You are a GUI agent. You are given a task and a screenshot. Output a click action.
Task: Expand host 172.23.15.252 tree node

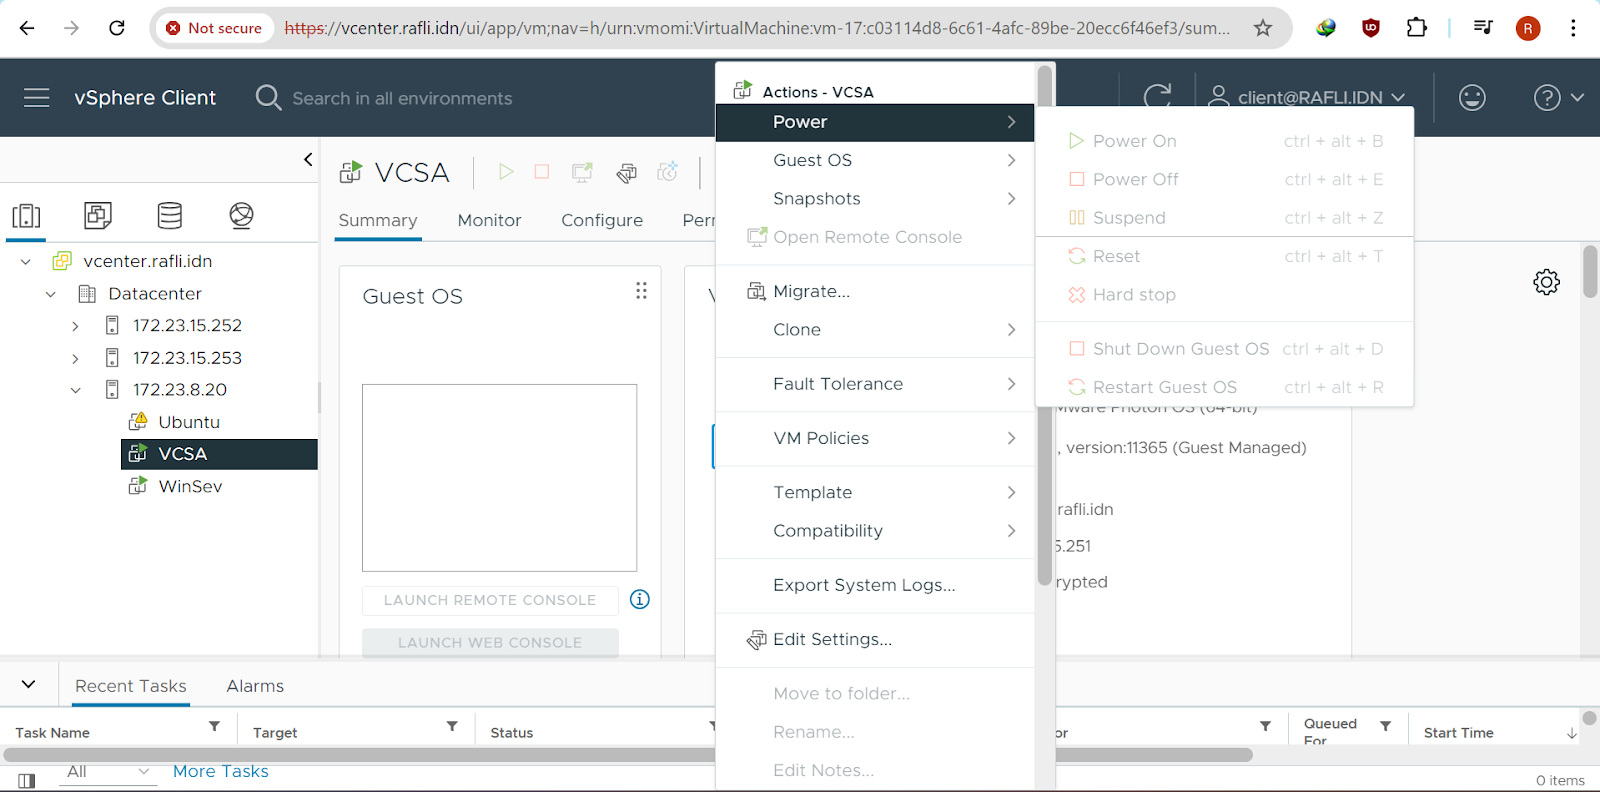point(75,326)
